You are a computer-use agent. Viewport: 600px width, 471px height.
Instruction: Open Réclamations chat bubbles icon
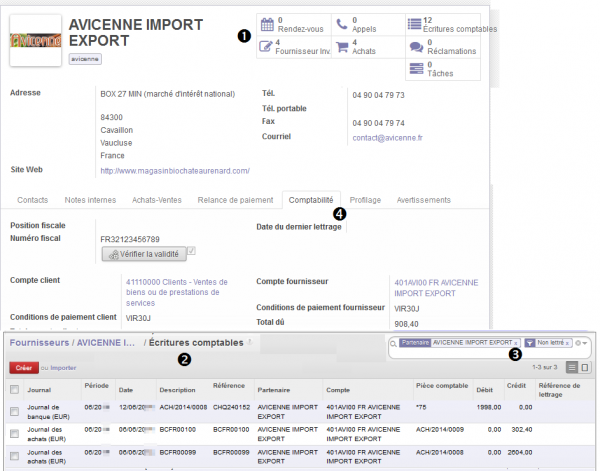tap(416, 47)
